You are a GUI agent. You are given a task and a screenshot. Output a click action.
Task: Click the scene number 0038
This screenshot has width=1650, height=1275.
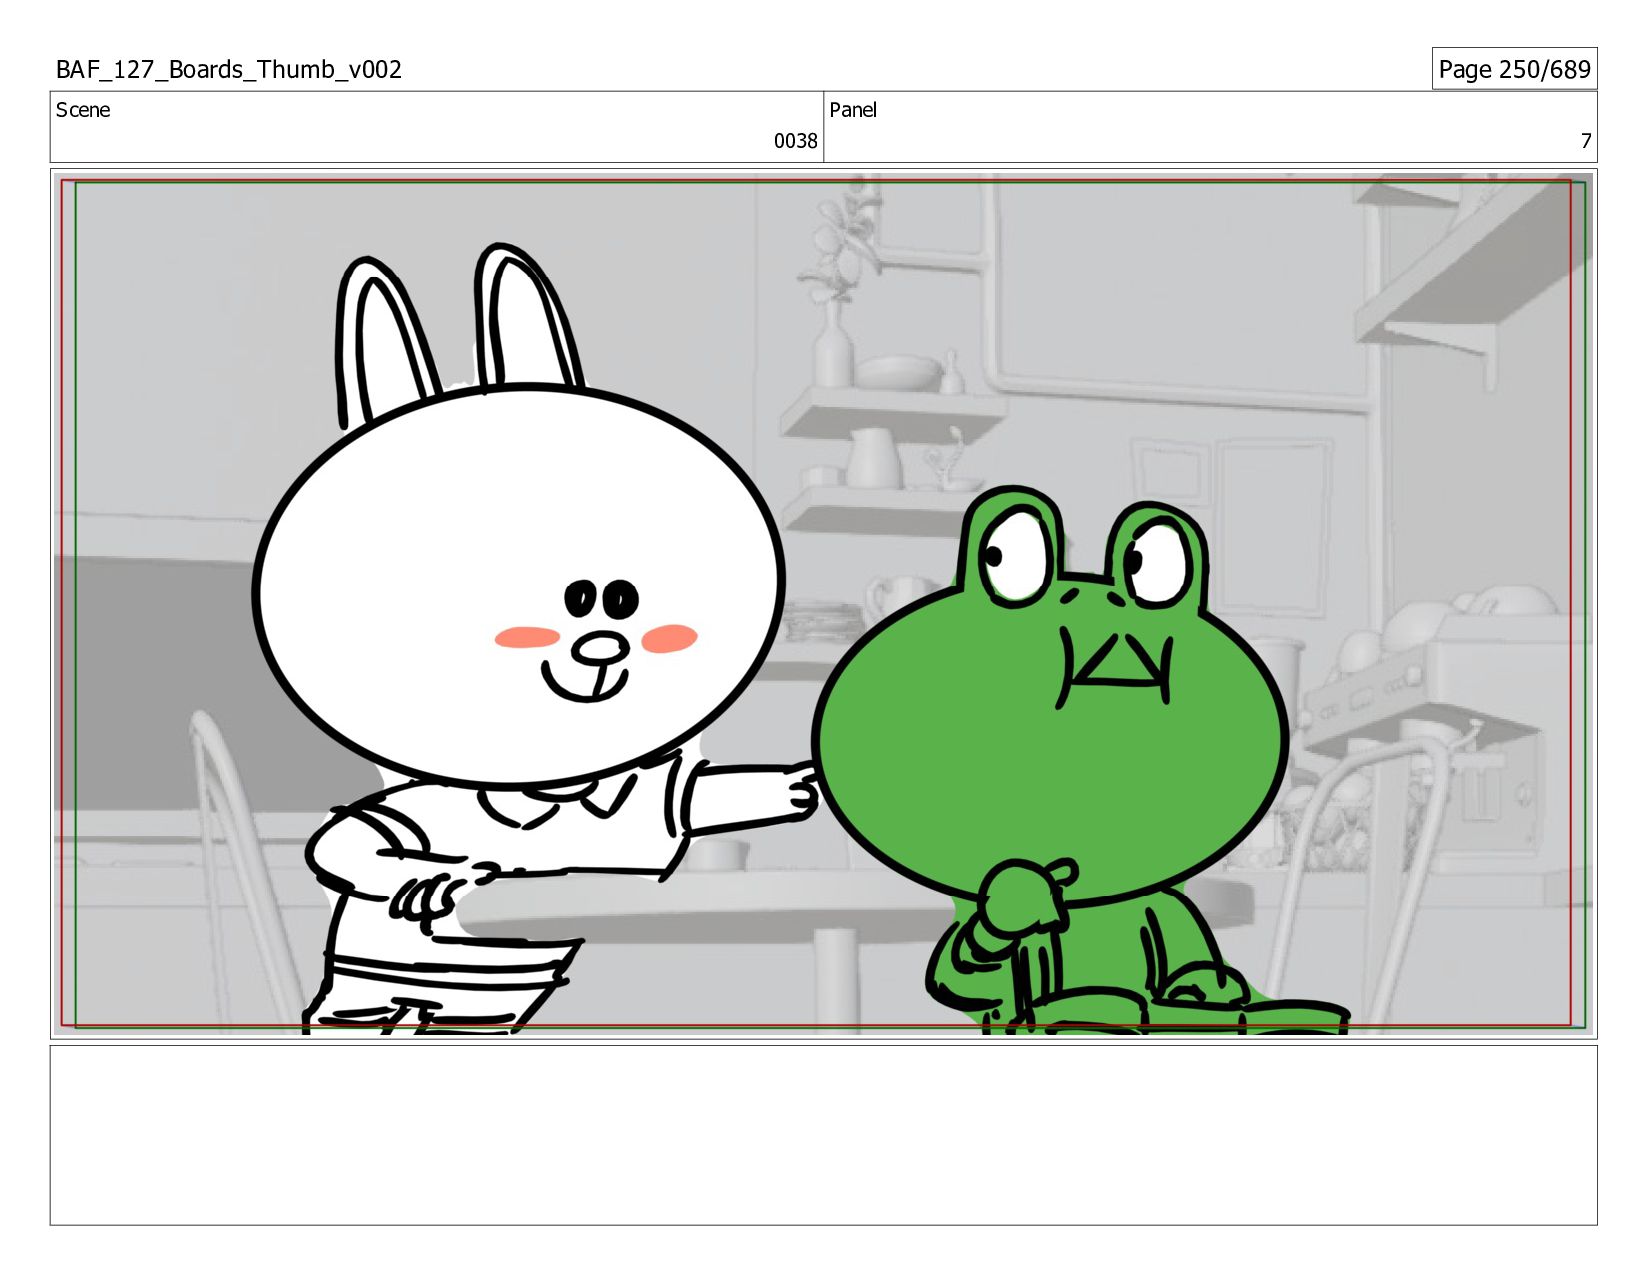[795, 141]
